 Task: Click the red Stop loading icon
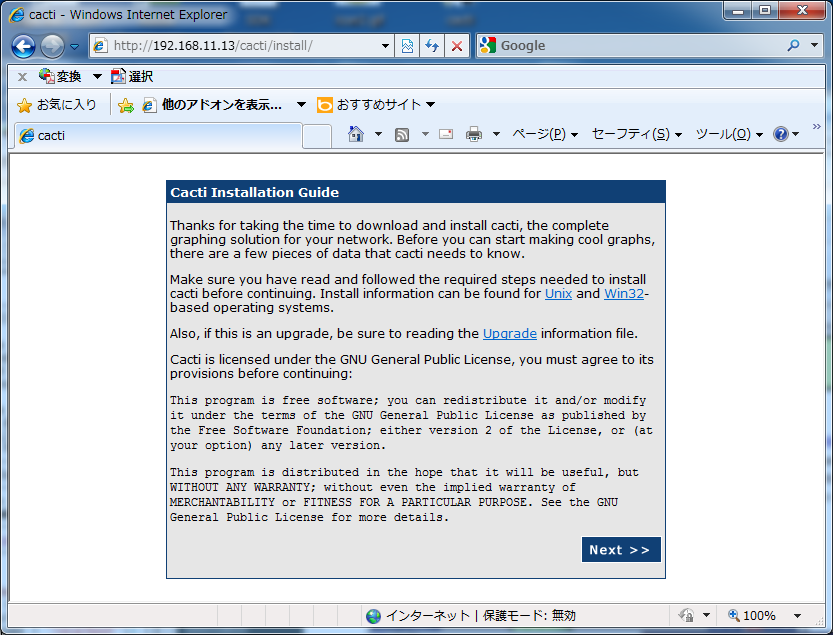pyautogui.click(x=457, y=46)
